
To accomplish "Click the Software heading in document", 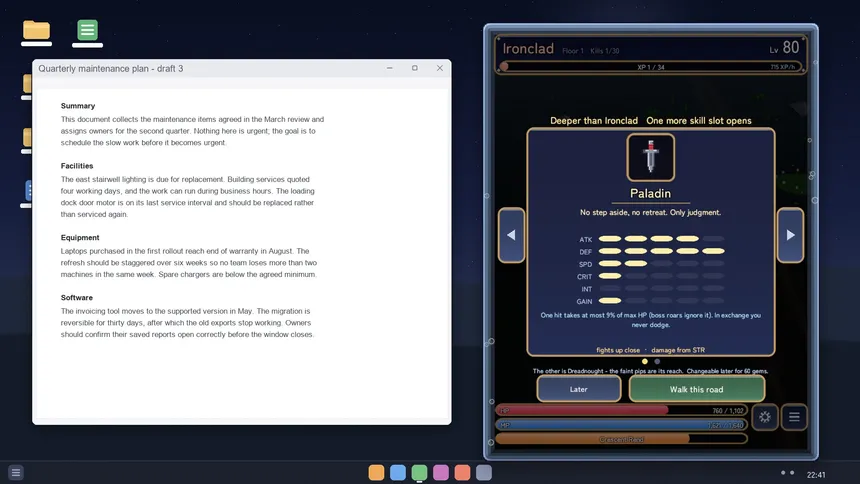I will tap(77, 297).
